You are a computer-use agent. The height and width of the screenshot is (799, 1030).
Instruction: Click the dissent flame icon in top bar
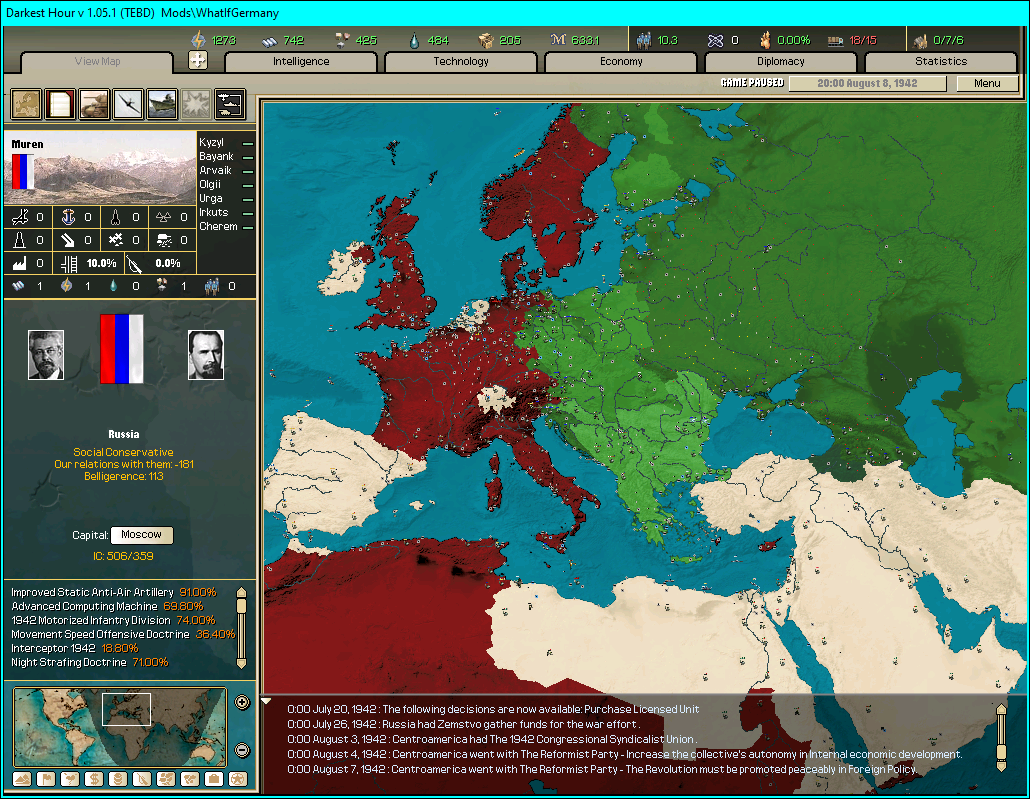click(765, 41)
